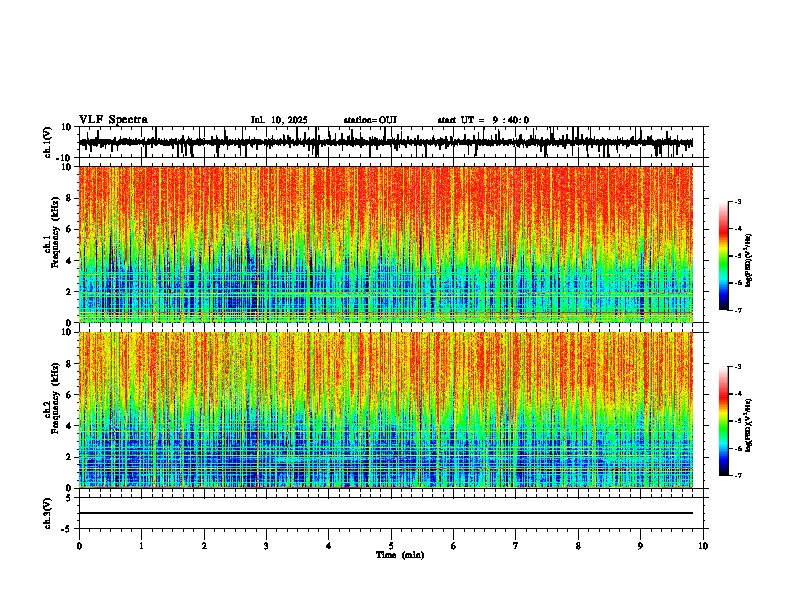Click the 'Time (min)' x-axis label

400,555
